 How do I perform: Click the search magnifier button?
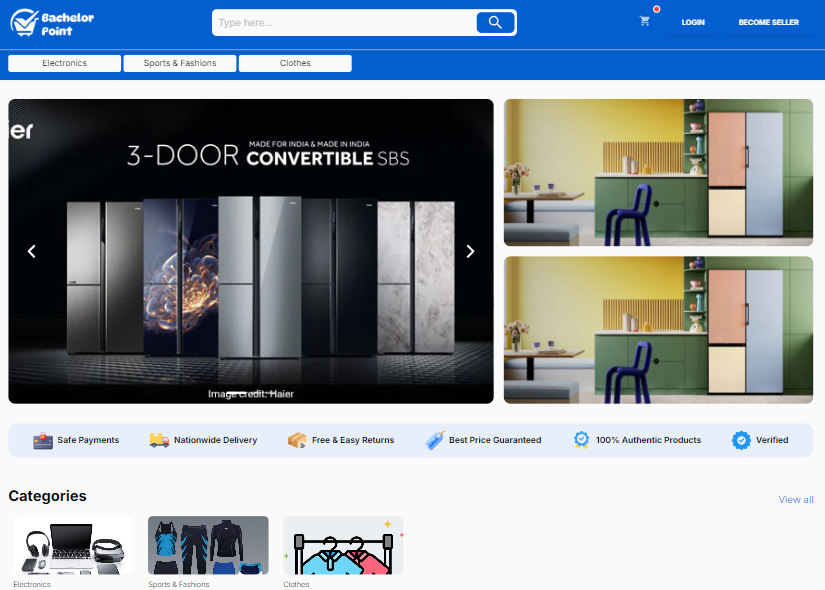click(494, 22)
